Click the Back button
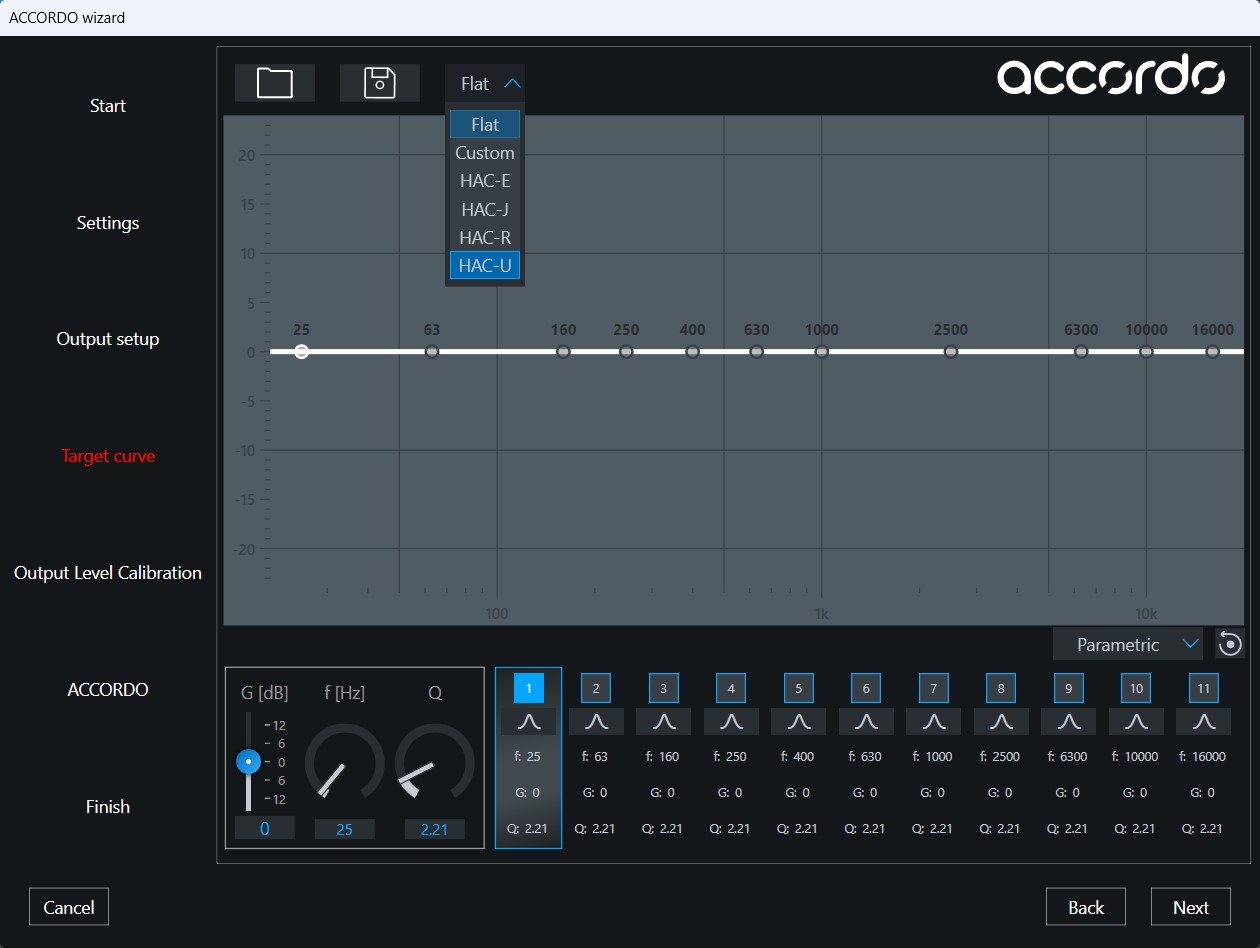This screenshot has width=1260, height=948. click(x=1086, y=907)
